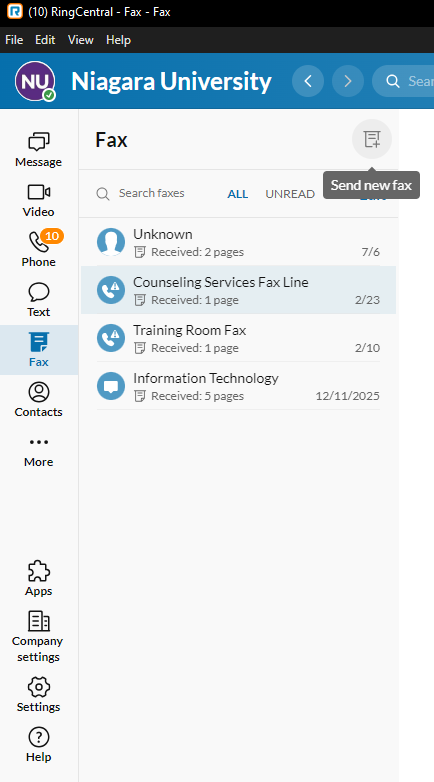Image resolution: width=434 pixels, height=782 pixels.
Task: Open the Text messaging section
Action: [38, 299]
